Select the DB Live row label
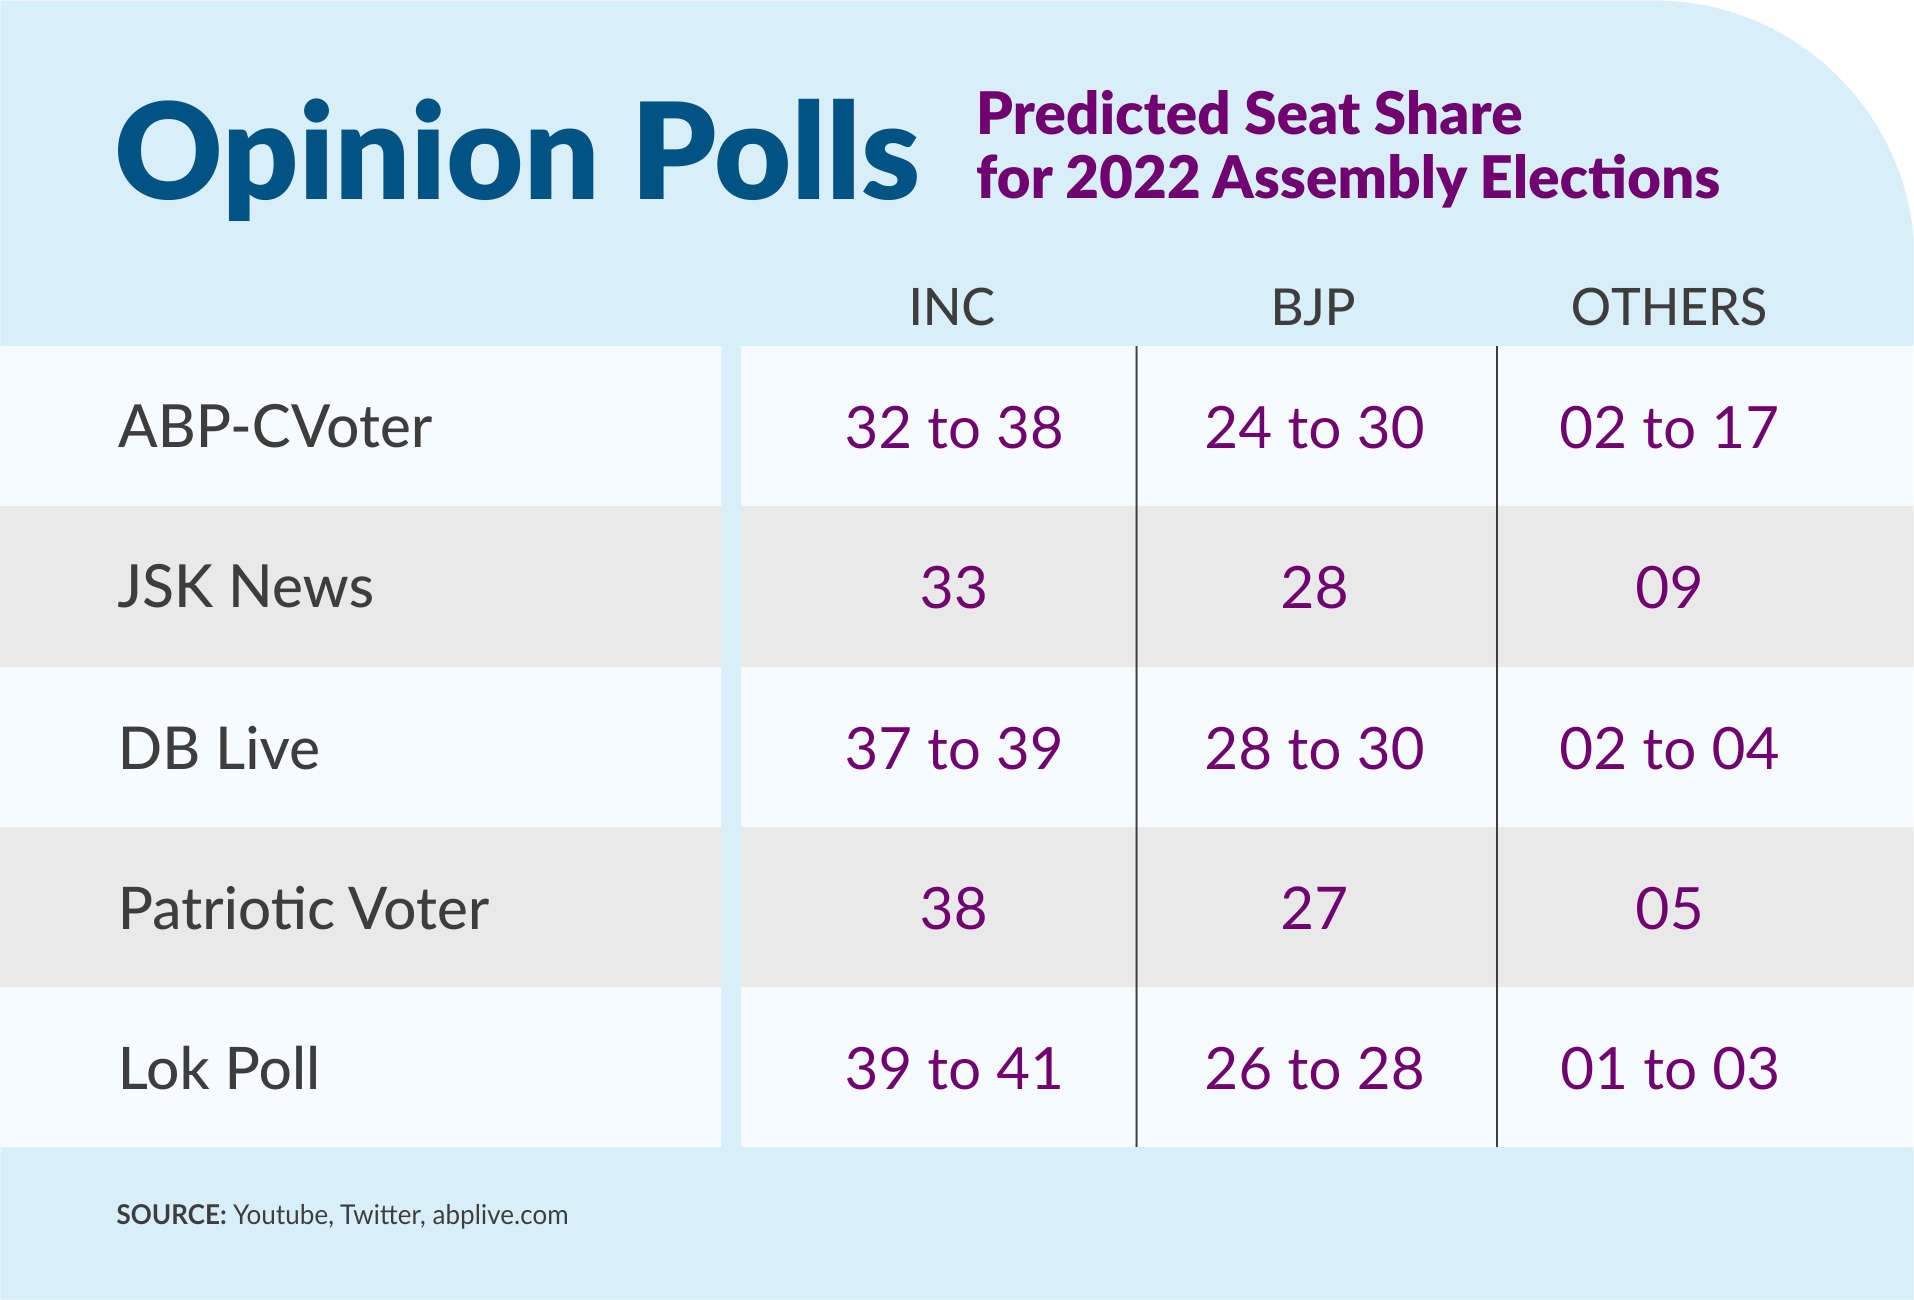 coord(219,748)
